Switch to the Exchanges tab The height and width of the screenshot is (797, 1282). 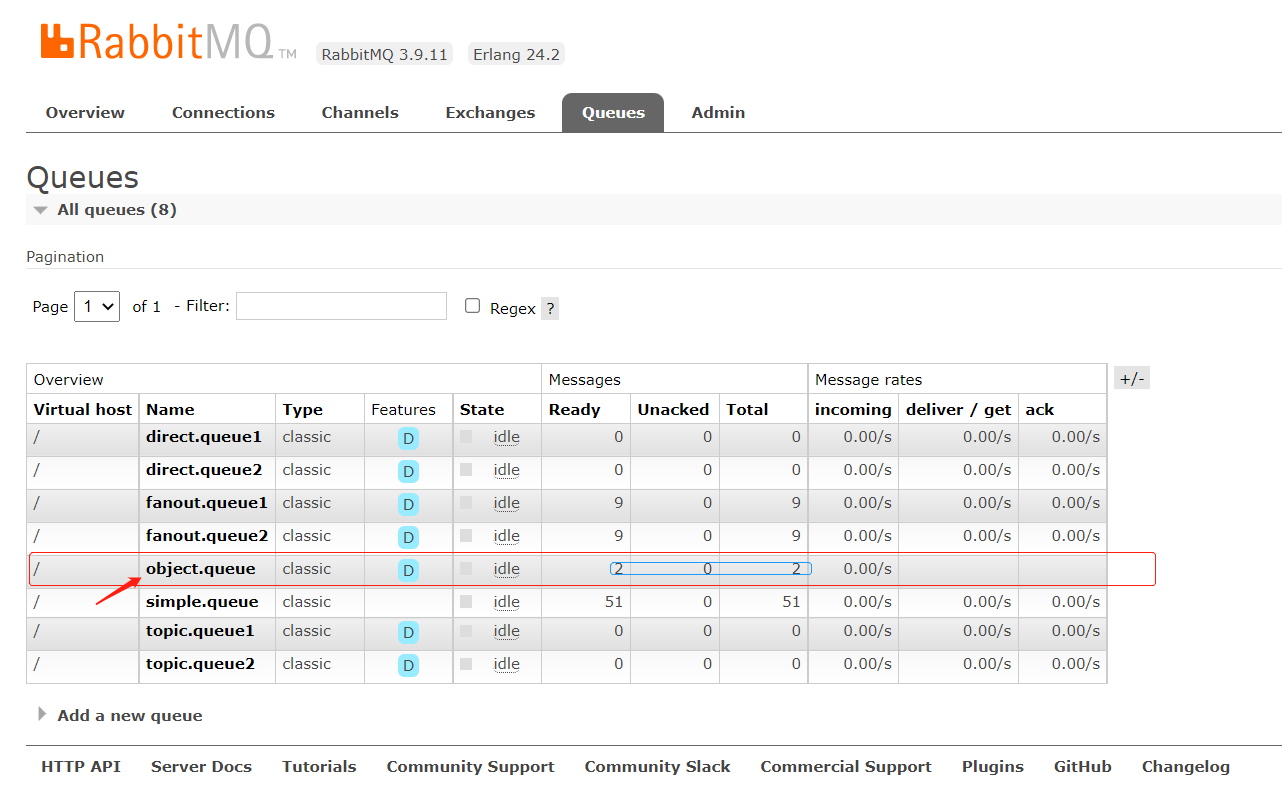tap(490, 113)
